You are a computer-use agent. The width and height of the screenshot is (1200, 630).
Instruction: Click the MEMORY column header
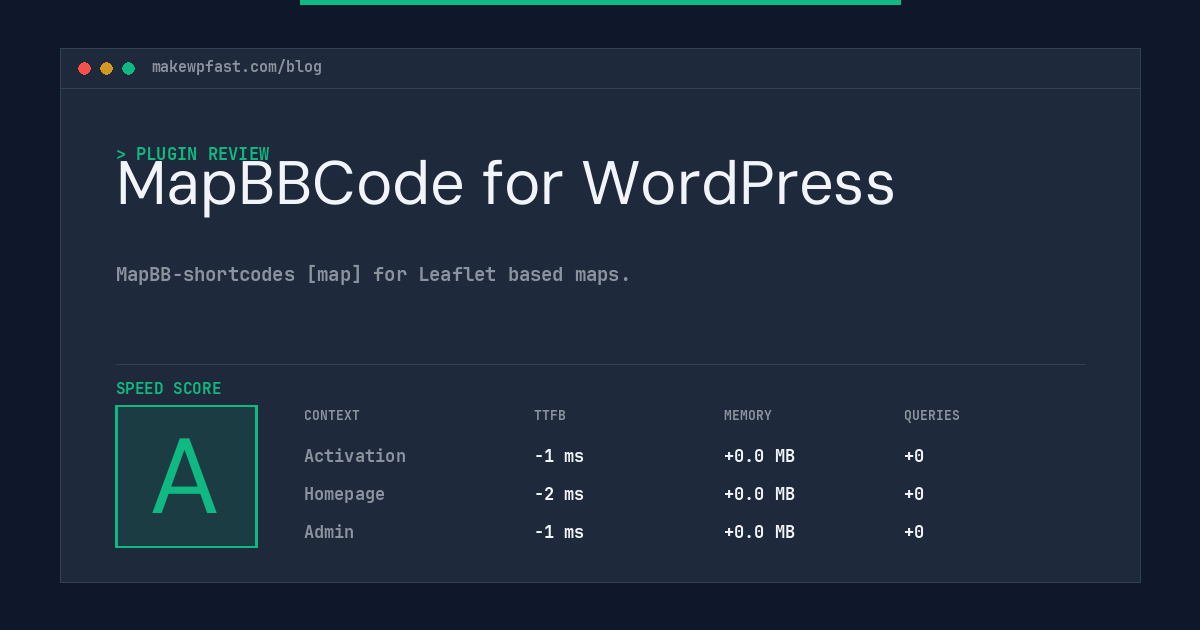(x=748, y=416)
